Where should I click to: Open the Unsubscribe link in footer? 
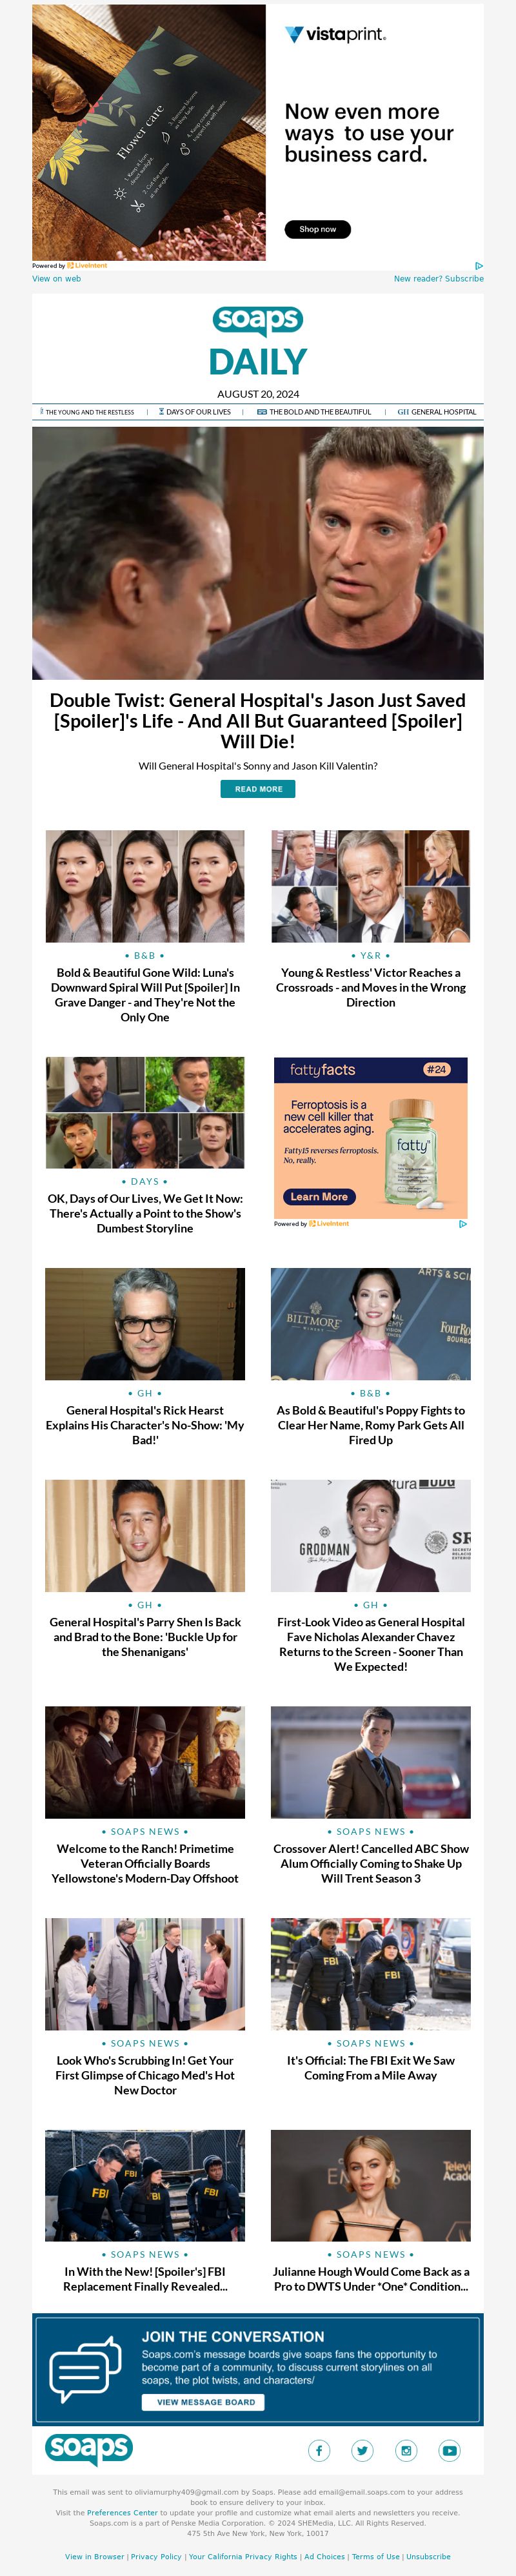(428, 2556)
